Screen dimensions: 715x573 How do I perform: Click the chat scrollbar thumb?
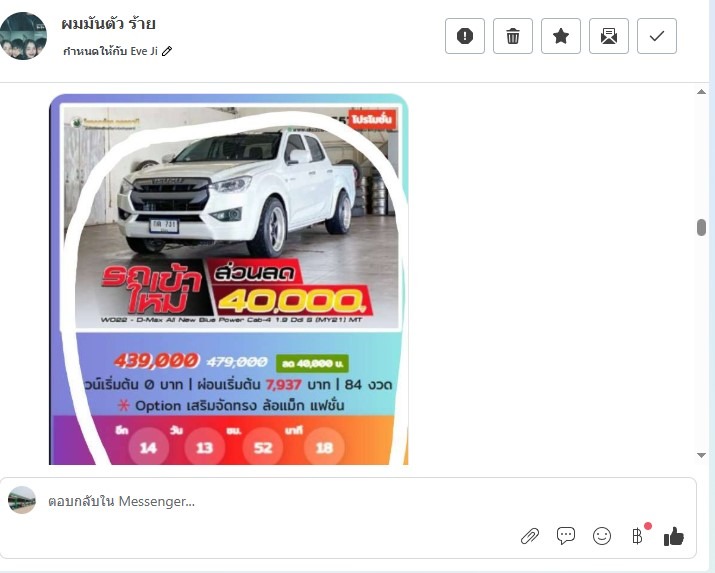[701, 227]
